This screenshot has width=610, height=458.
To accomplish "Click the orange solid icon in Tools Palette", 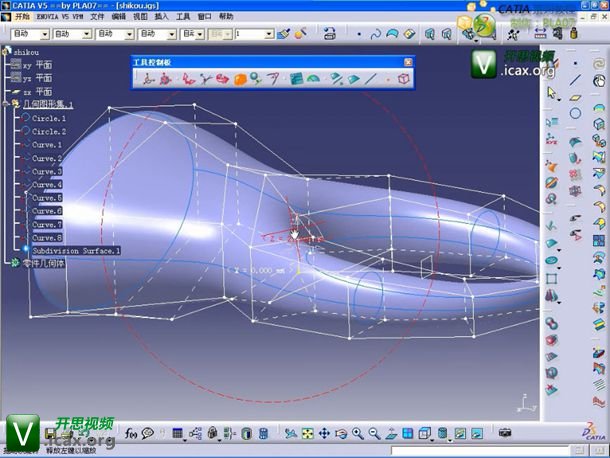I will tap(240, 78).
